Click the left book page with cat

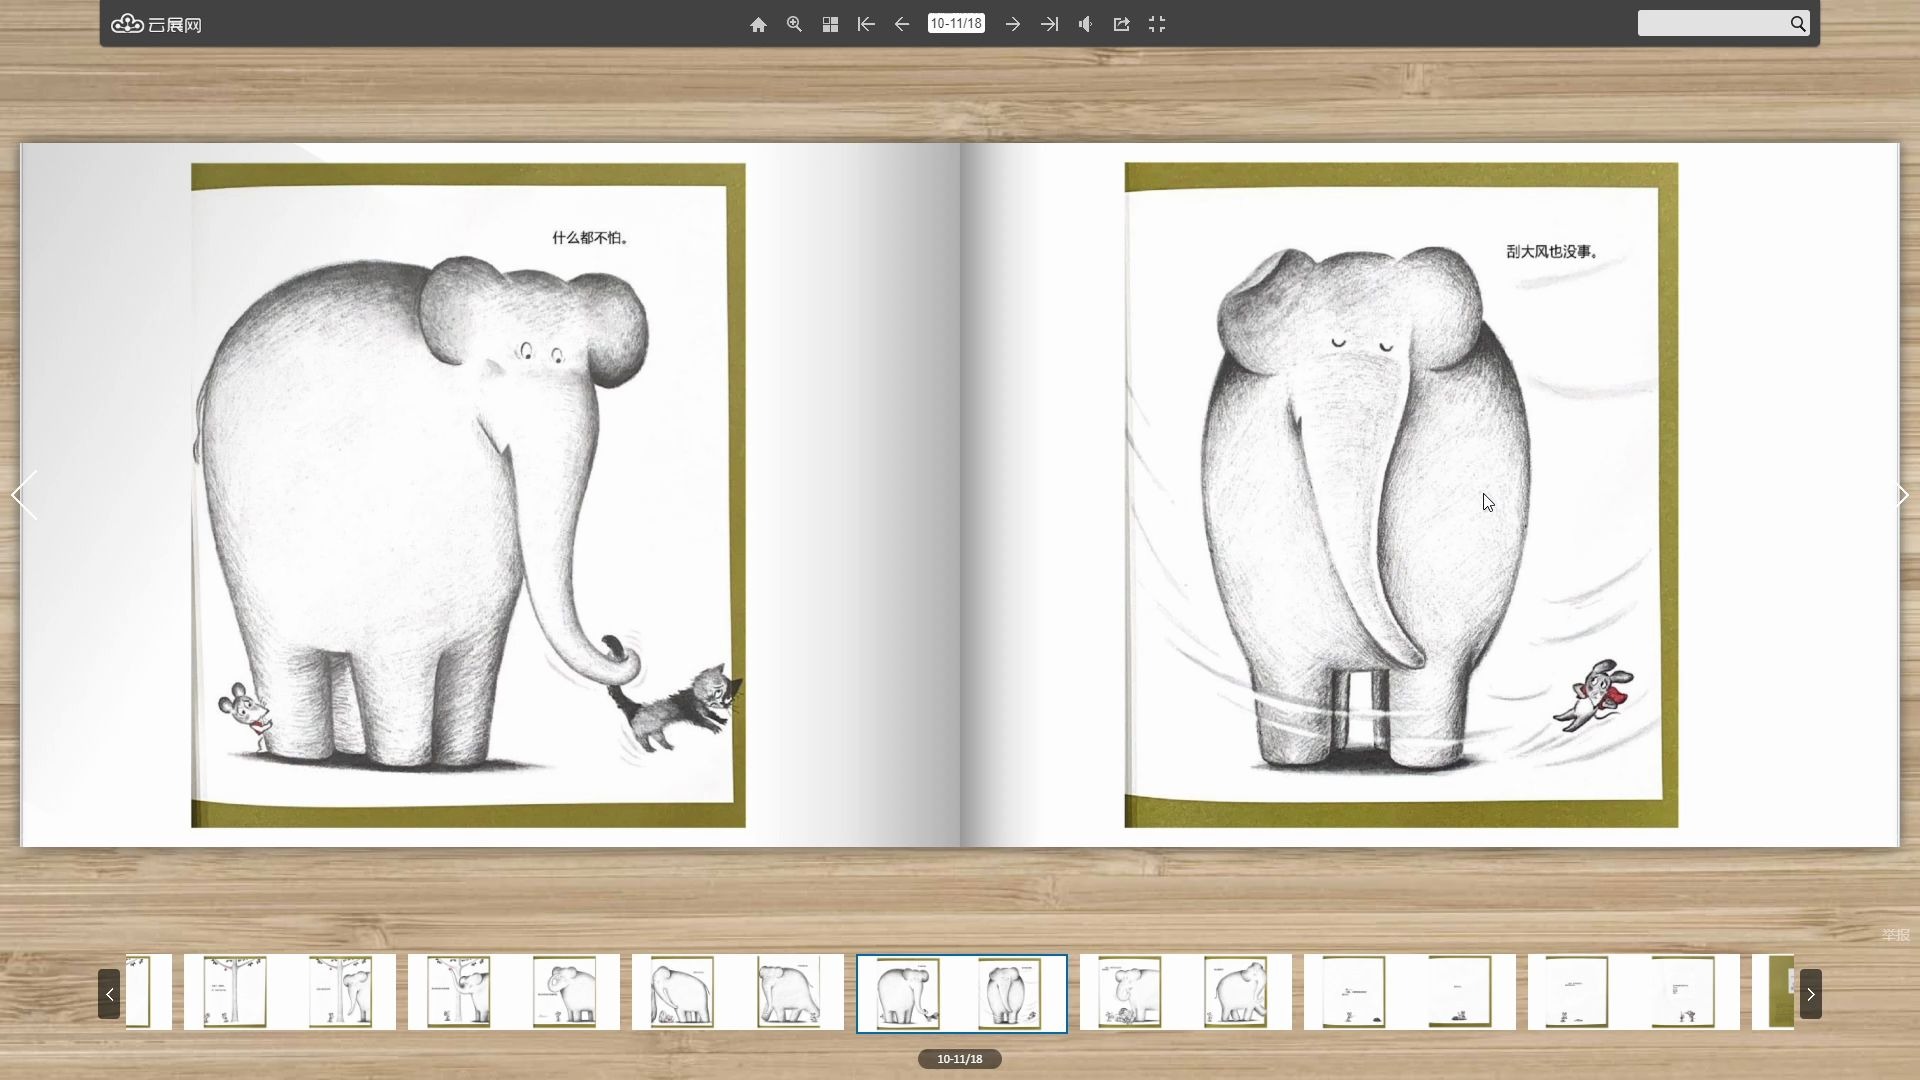point(490,495)
